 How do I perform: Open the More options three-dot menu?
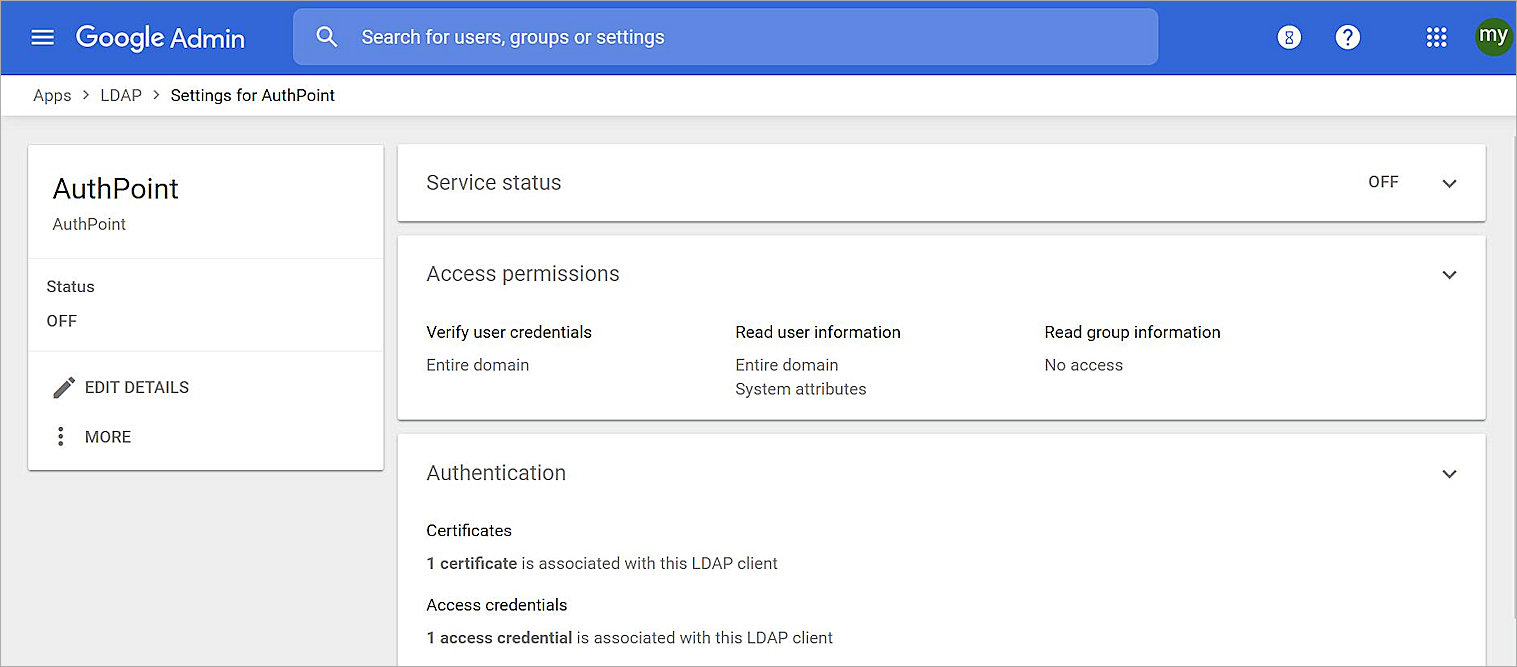pos(60,436)
